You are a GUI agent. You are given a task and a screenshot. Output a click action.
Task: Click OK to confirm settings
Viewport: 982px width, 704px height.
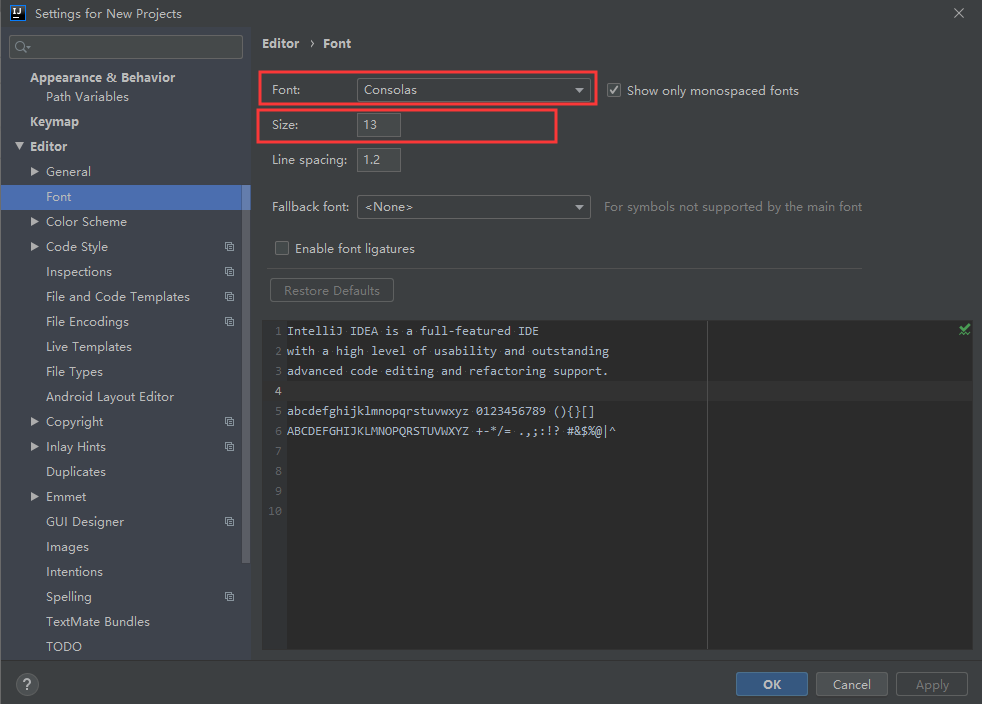(x=772, y=685)
